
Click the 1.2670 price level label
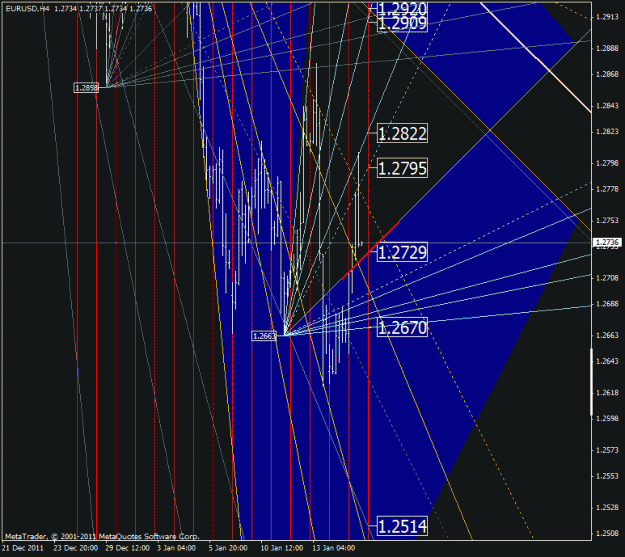[402, 327]
